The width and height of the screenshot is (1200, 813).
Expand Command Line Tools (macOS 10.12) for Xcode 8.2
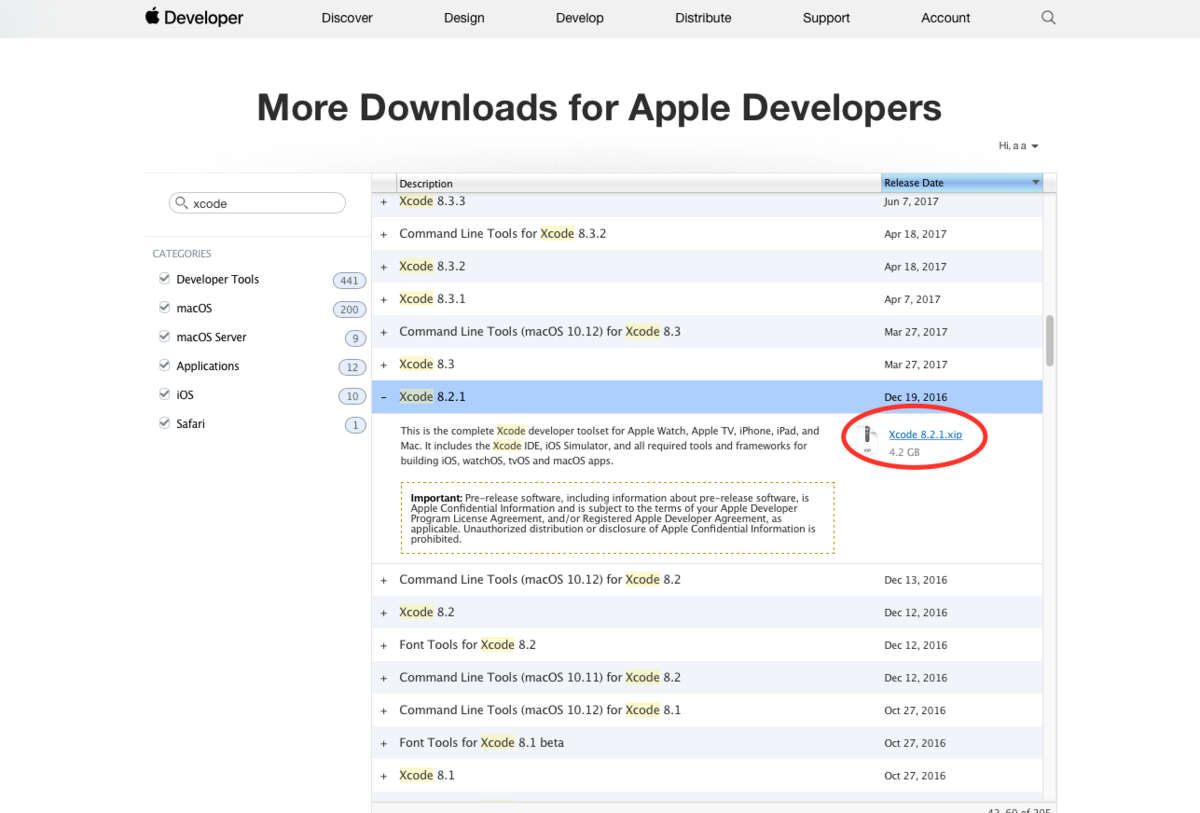coord(384,580)
